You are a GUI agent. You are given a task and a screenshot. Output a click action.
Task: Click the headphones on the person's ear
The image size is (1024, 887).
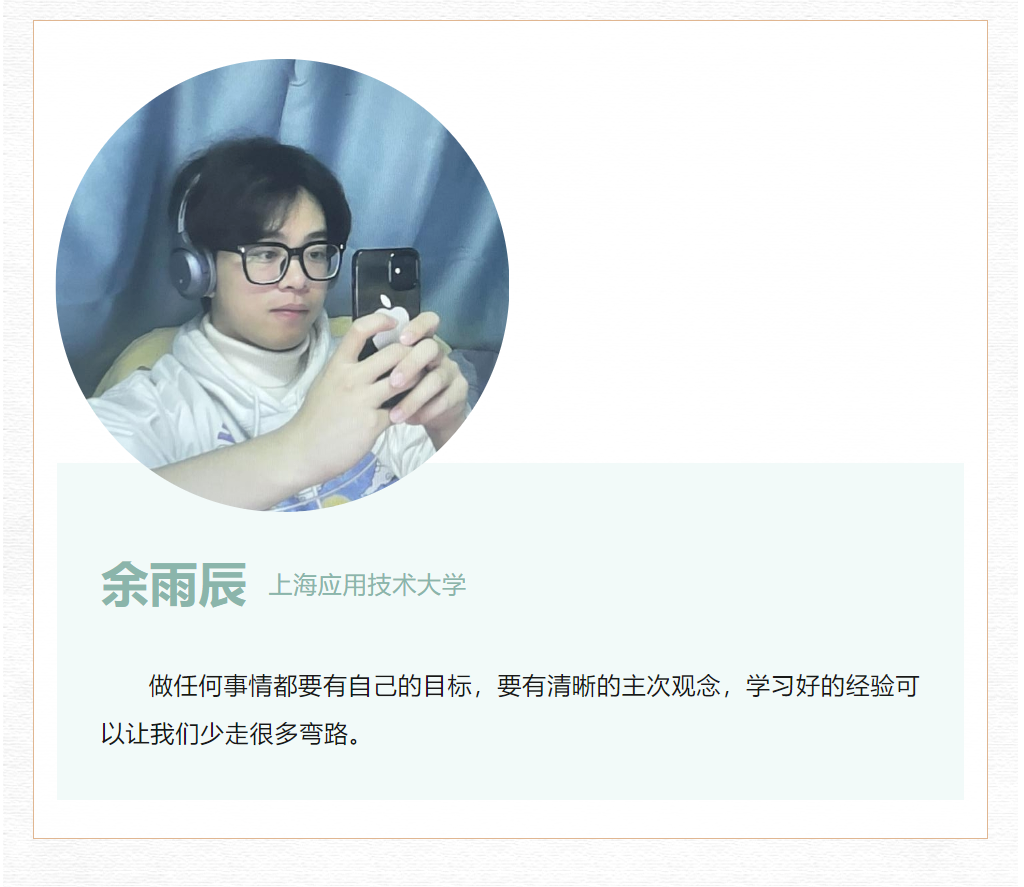(193, 269)
